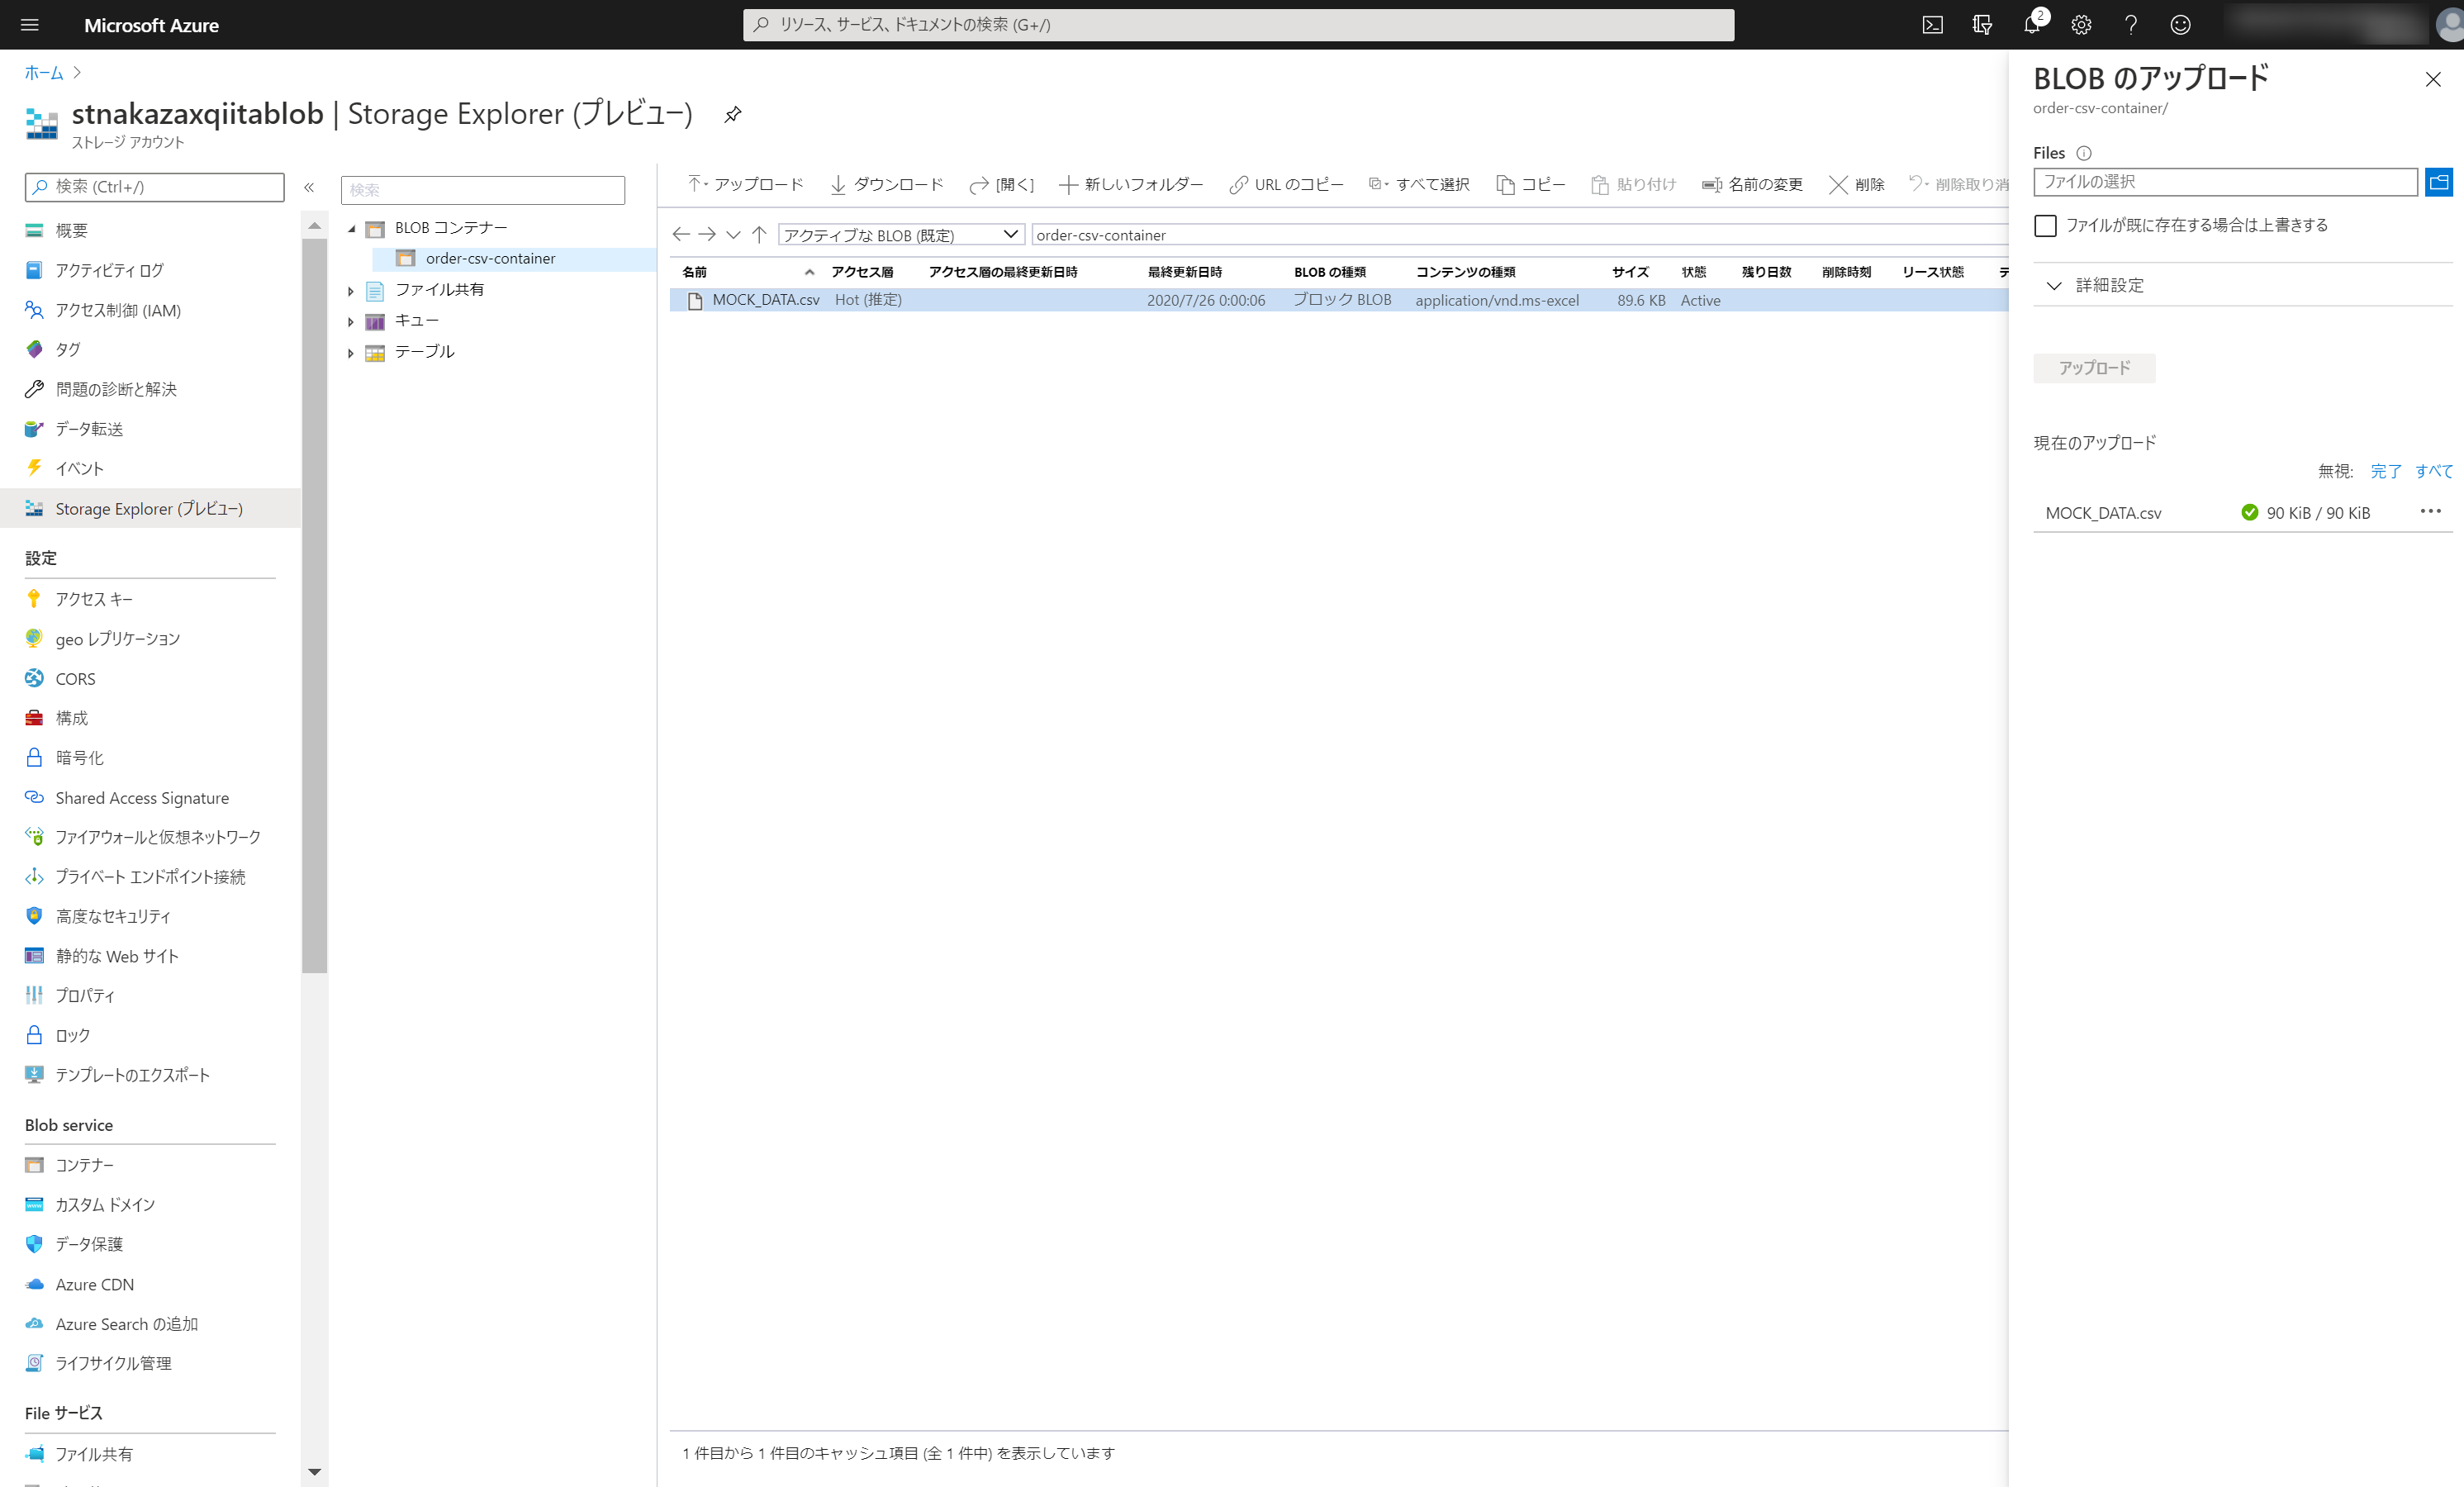Click the ホーム breadcrumb link
2464x1487 pixels.
43,73
